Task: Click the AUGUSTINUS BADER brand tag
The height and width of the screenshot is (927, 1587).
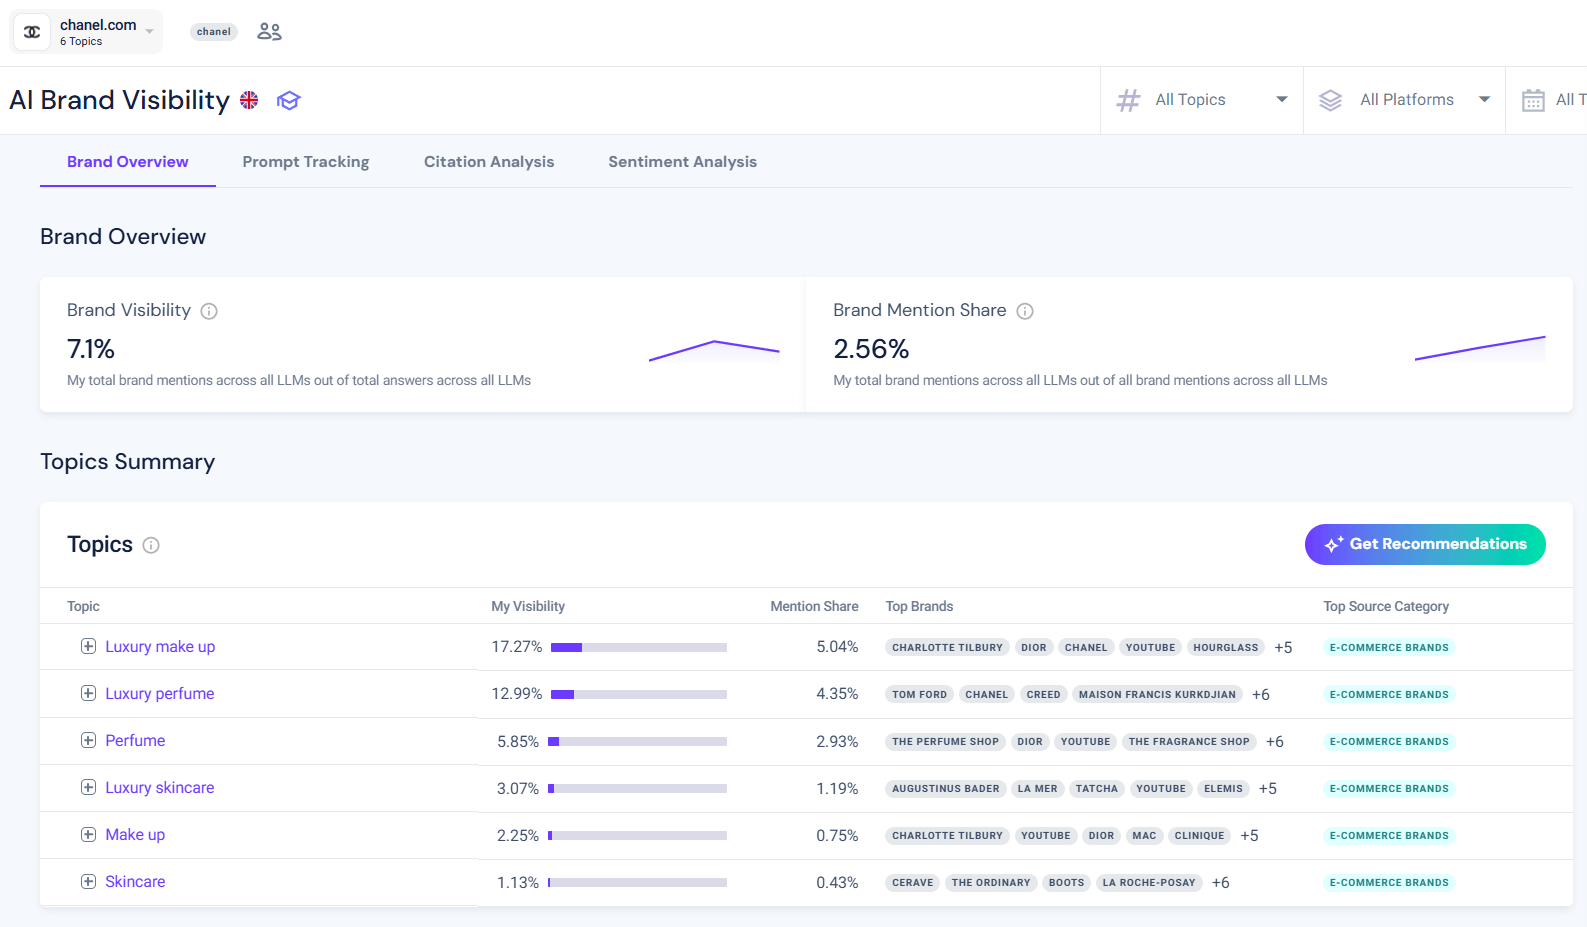Action: pos(946,789)
